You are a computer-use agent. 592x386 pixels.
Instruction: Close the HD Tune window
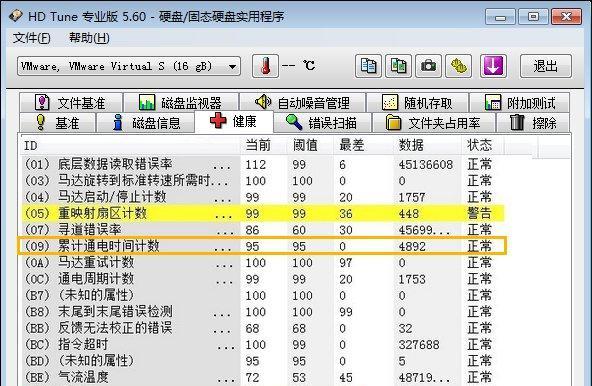[x=566, y=17]
